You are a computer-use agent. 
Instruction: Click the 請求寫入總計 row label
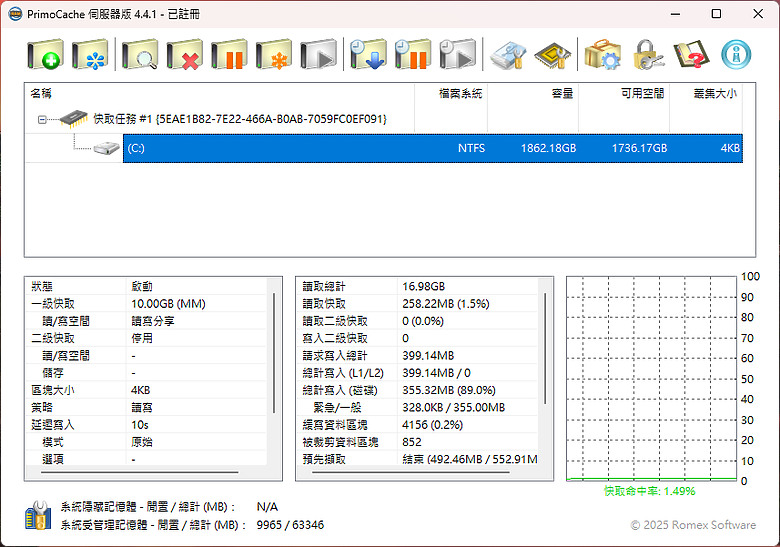335,356
